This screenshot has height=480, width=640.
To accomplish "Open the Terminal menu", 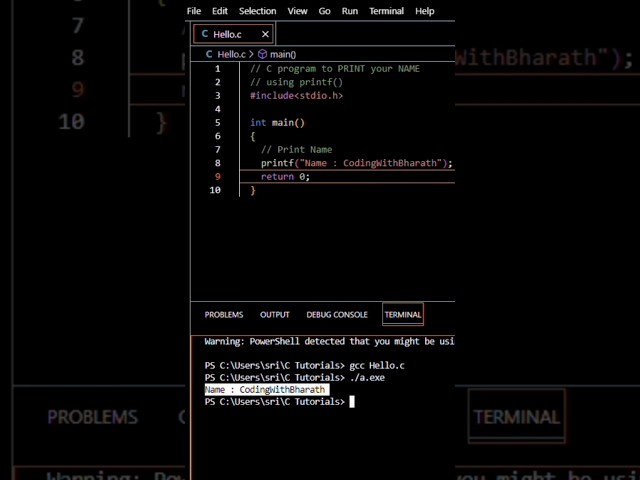I will click(386, 11).
